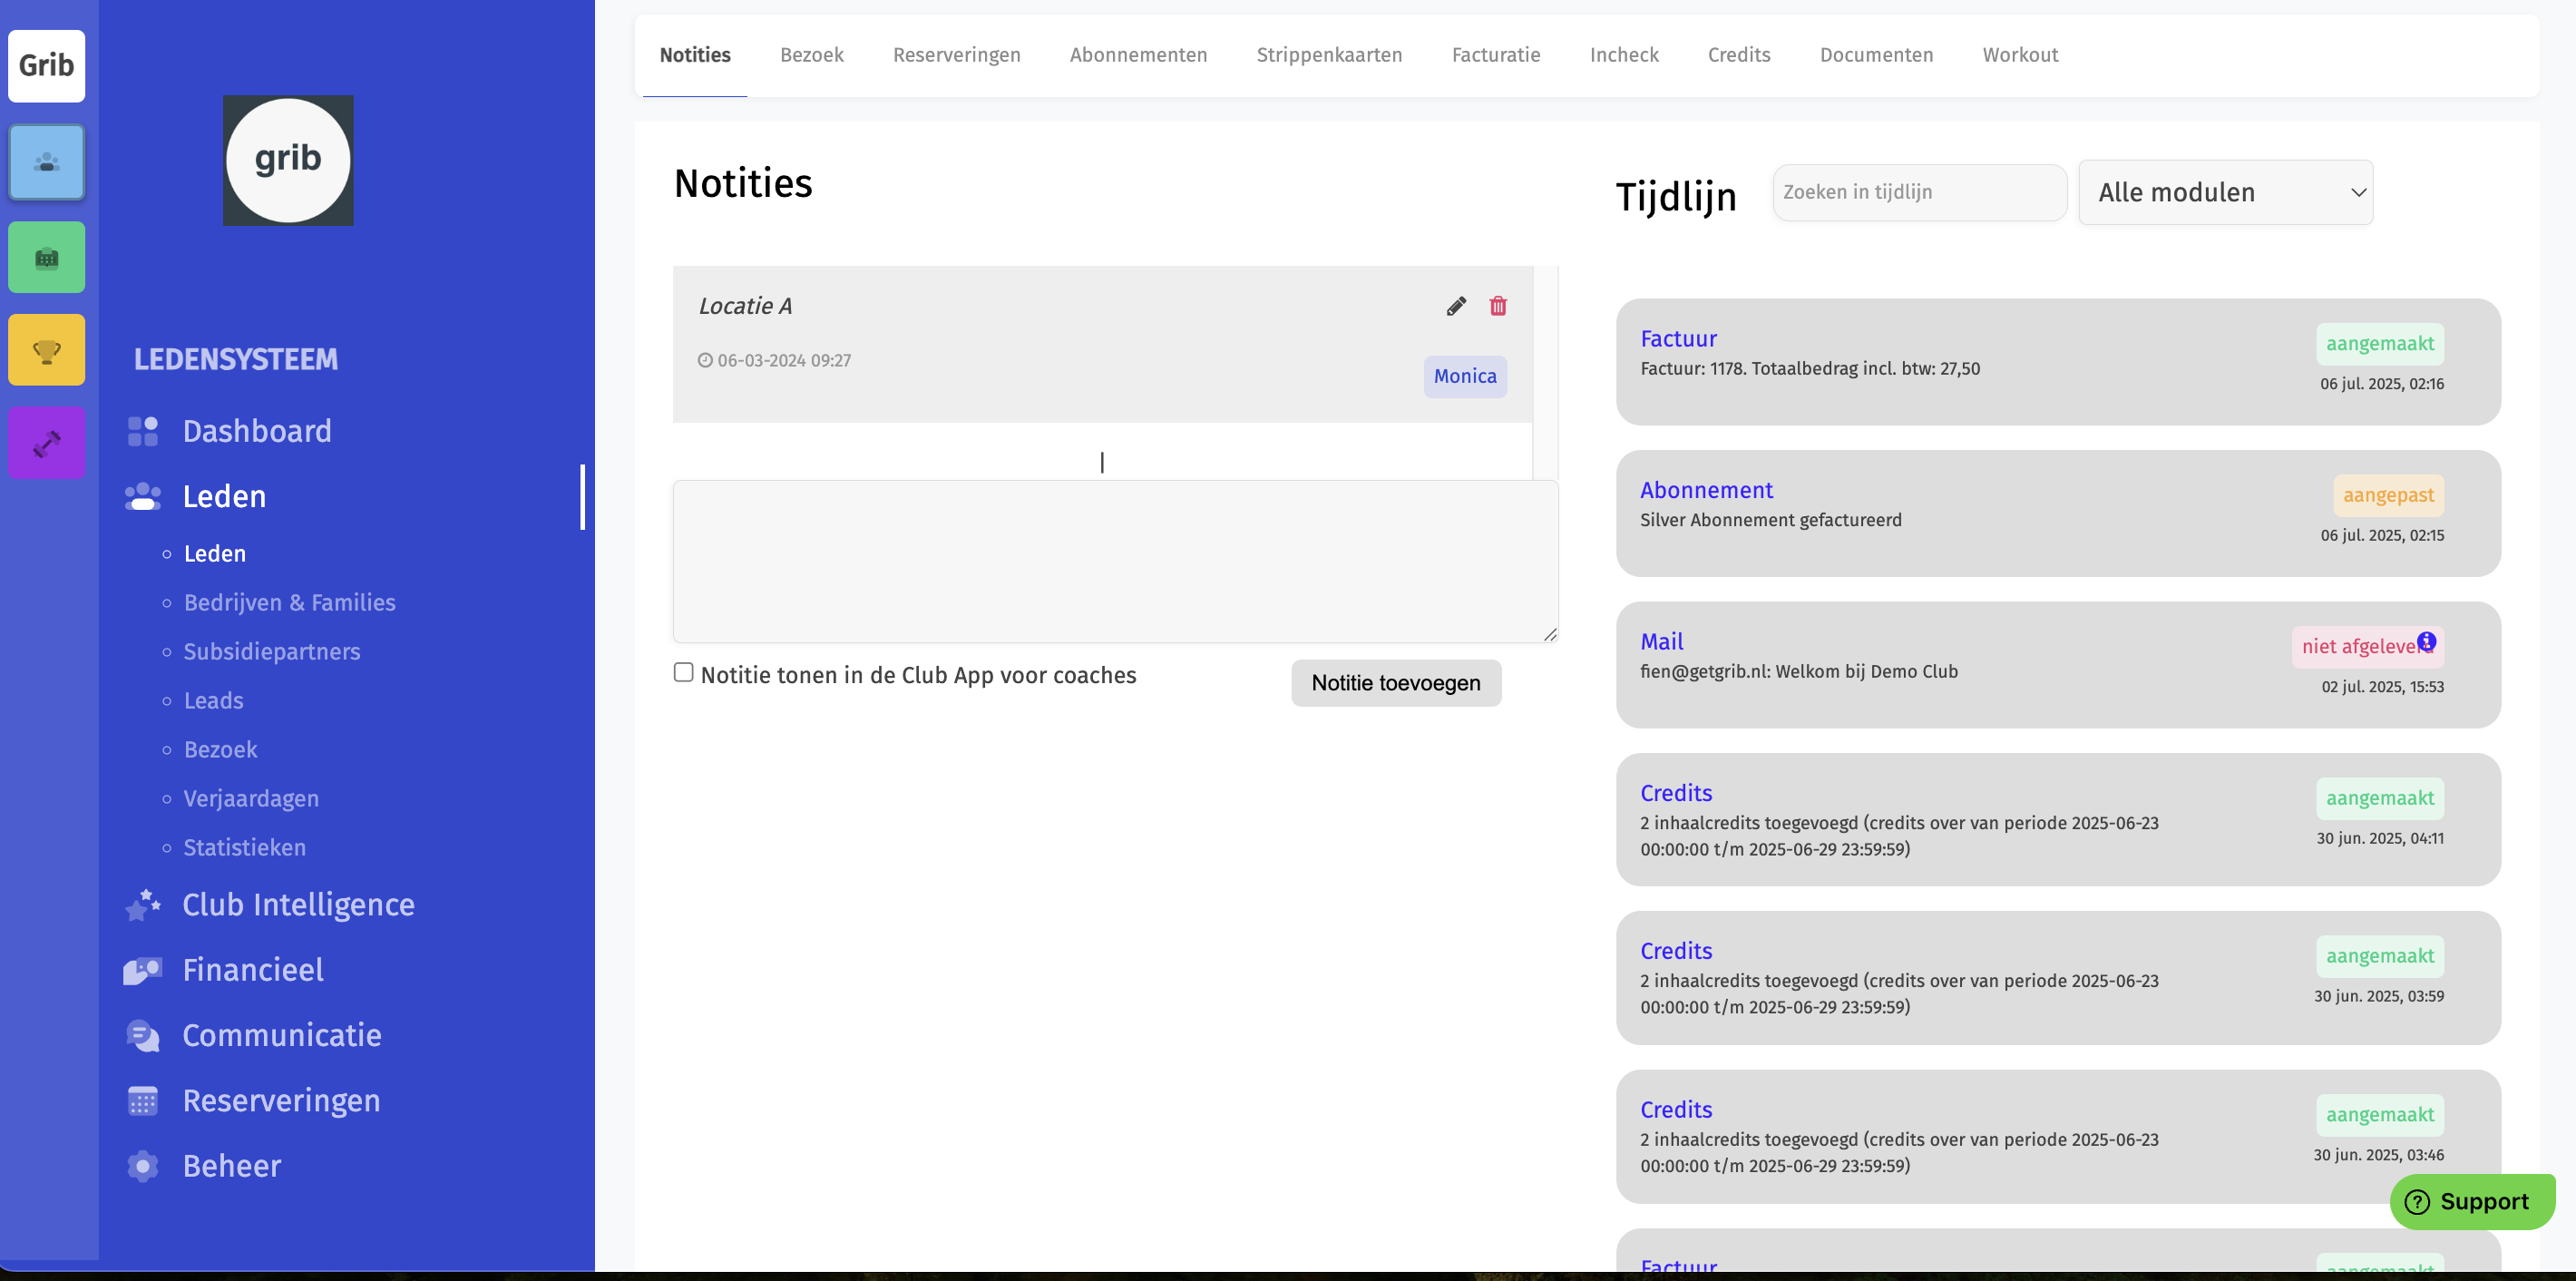2576x1281 pixels.
Task: Open the purple dumbbell workout icon
Action: click(46, 443)
